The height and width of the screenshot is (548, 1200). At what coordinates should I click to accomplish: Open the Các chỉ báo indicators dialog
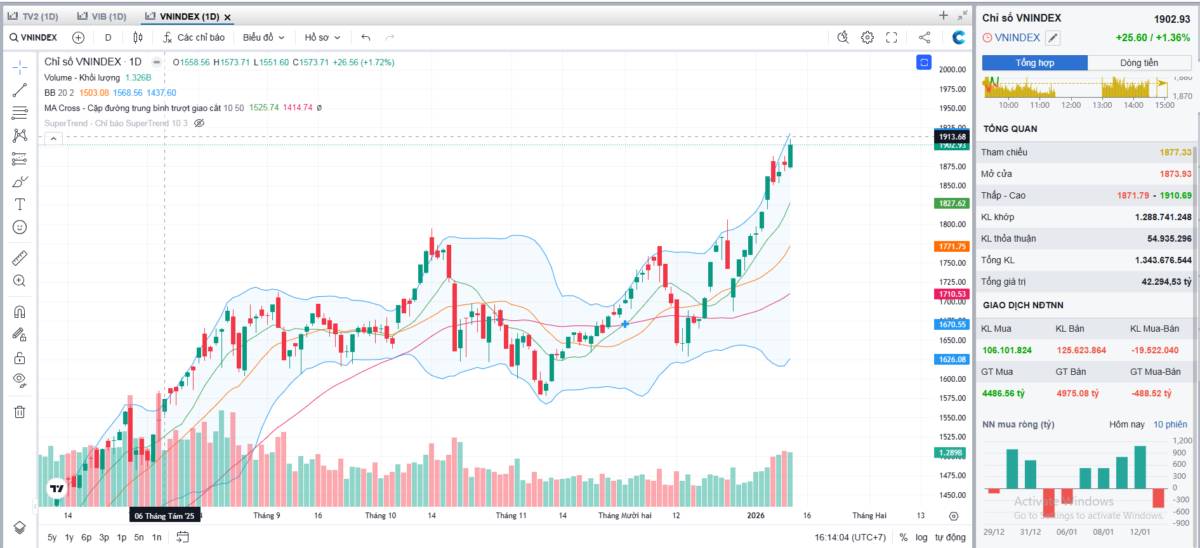pyautogui.click(x=194, y=37)
